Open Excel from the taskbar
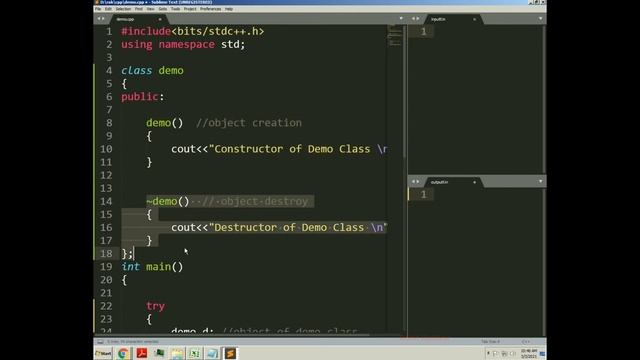 point(195,353)
